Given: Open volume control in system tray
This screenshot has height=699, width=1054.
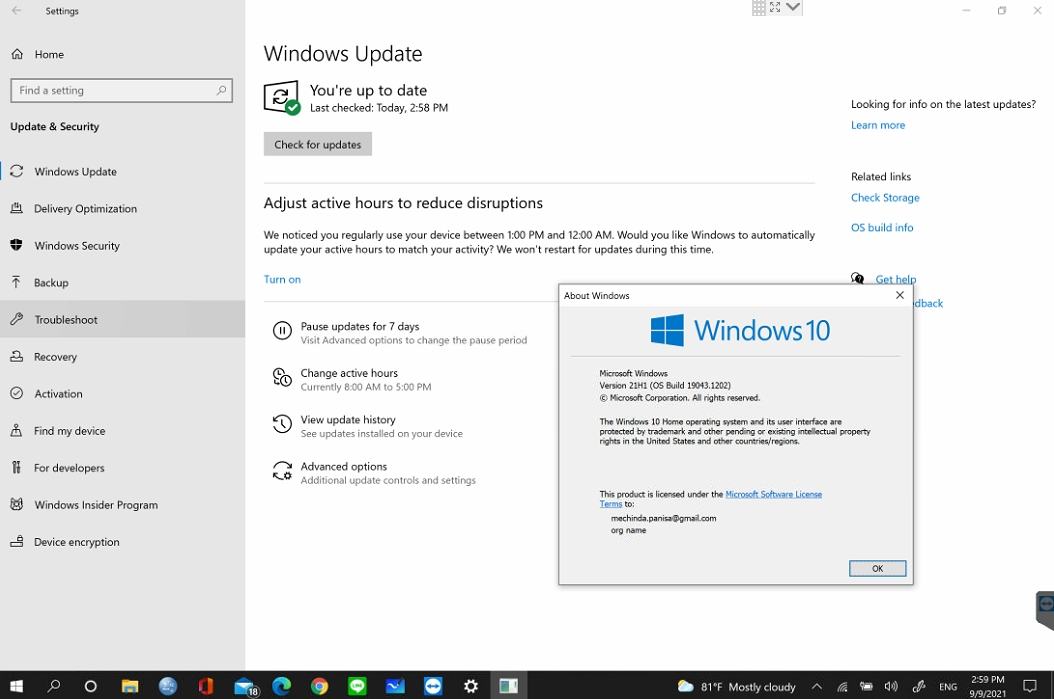Looking at the screenshot, I should click(x=891, y=686).
